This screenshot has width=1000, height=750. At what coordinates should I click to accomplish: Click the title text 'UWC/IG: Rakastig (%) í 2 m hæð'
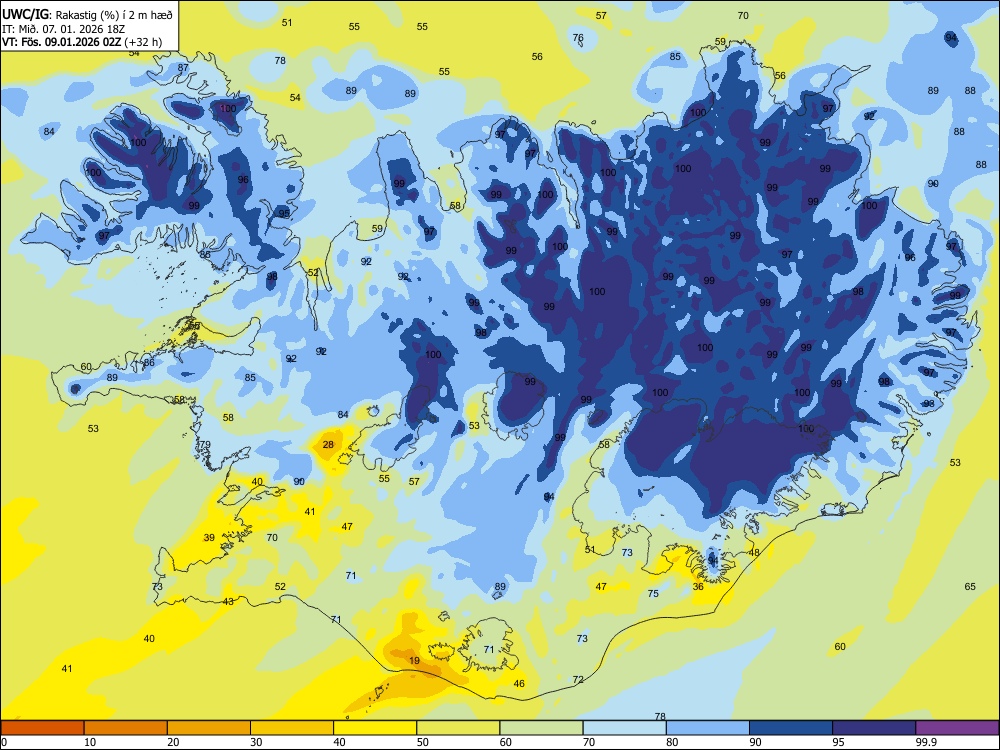point(87,14)
